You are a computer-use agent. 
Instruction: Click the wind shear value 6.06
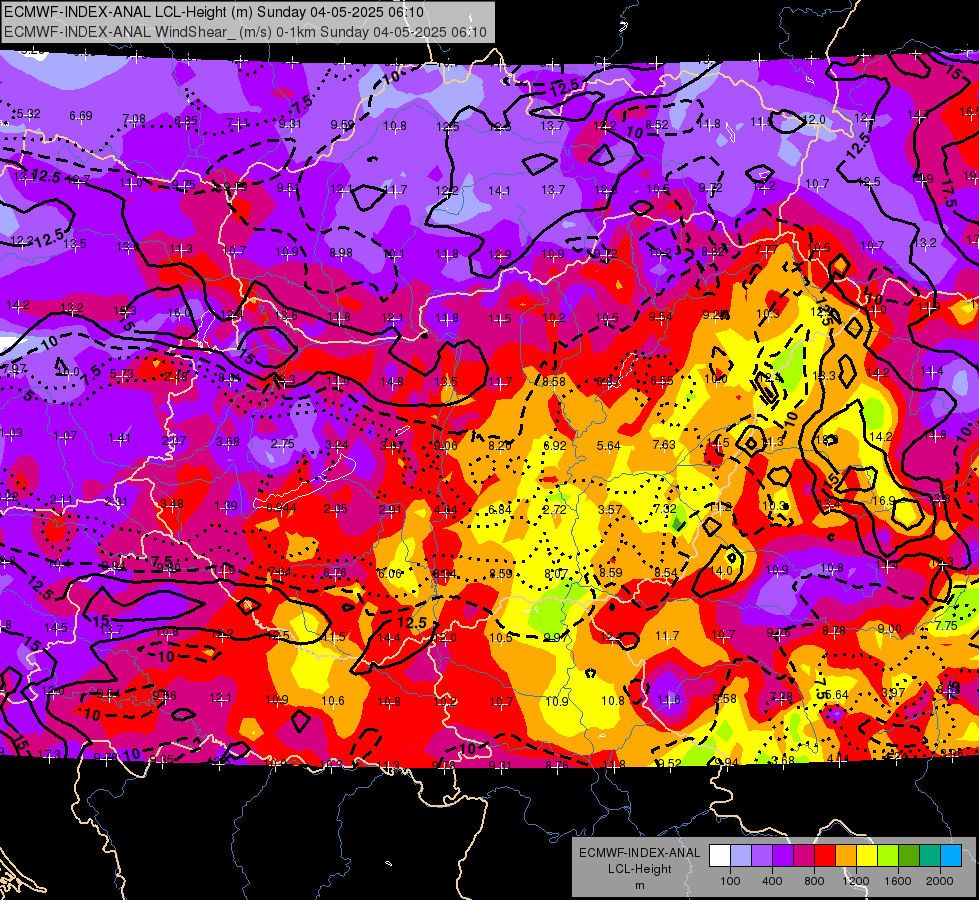point(390,573)
